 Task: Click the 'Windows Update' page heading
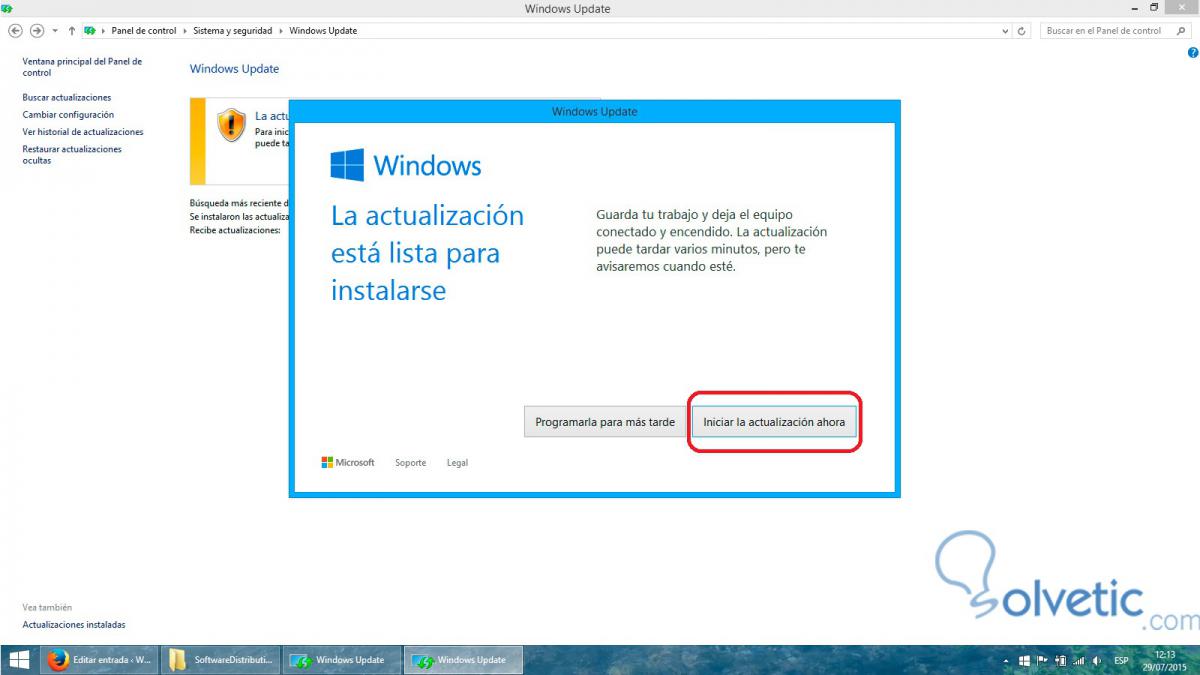[234, 69]
